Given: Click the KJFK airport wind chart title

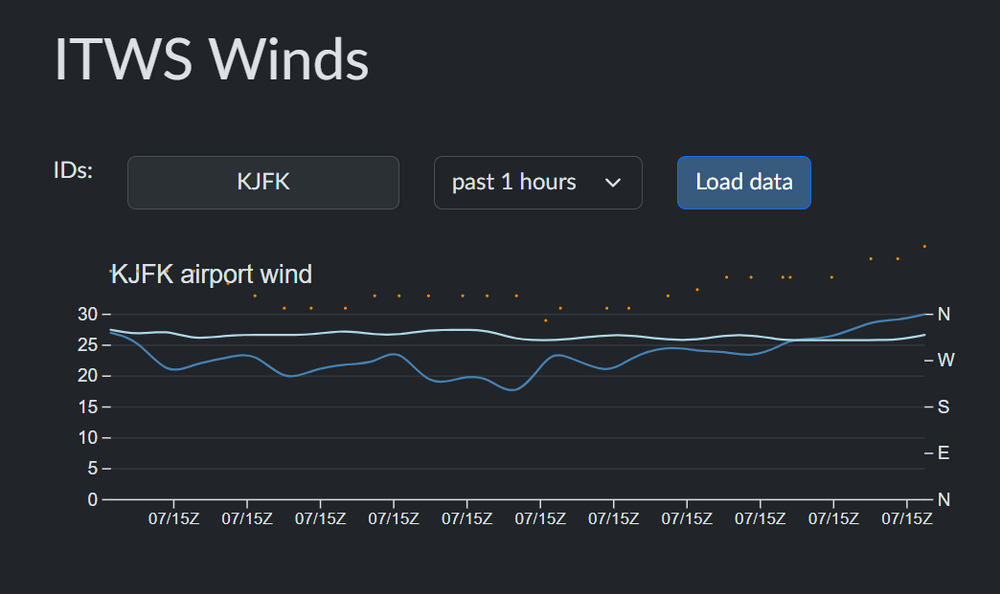Looking at the screenshot, I should (x=211, y=274).
